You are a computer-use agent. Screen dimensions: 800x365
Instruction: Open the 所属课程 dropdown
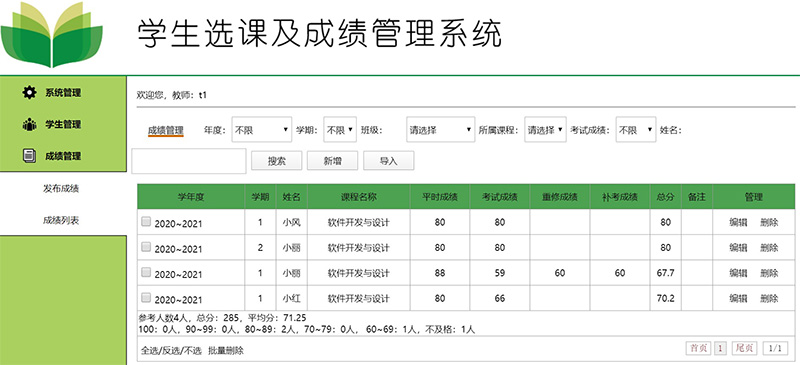(x=545, y=130)
